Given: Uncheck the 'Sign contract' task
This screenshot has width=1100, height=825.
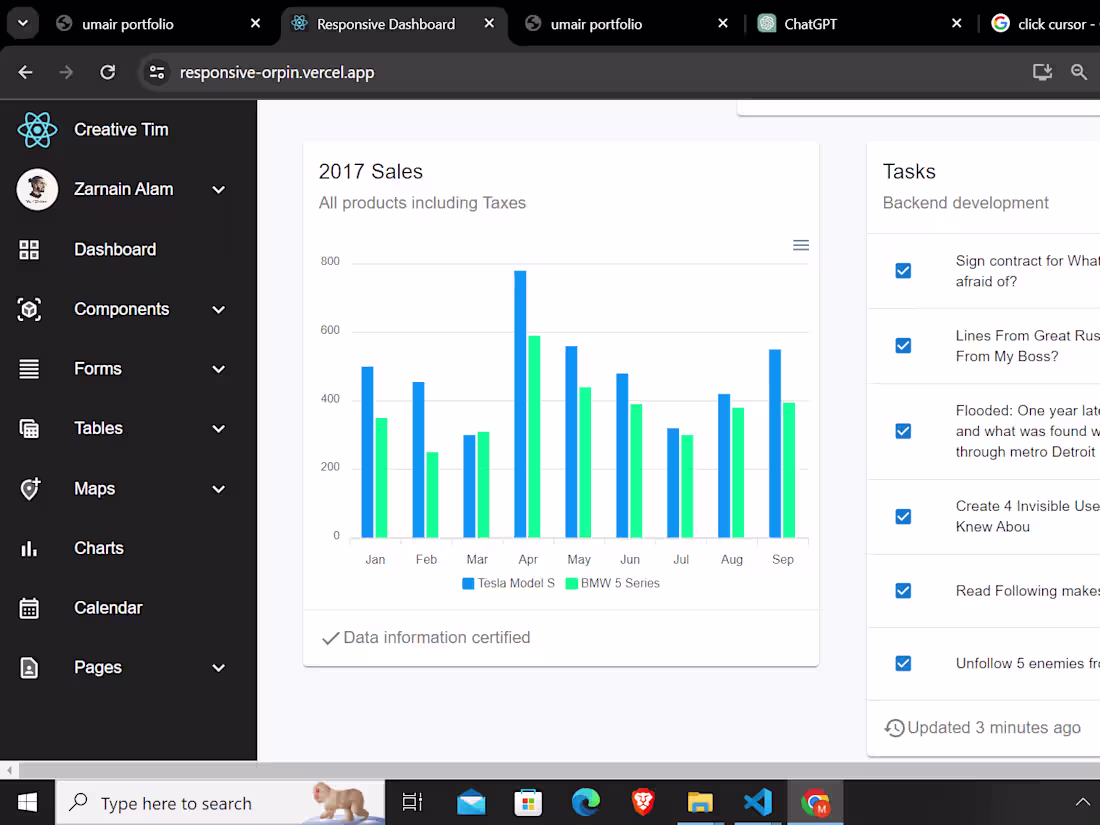Looking at the screenshot, I should pos(903,270).
